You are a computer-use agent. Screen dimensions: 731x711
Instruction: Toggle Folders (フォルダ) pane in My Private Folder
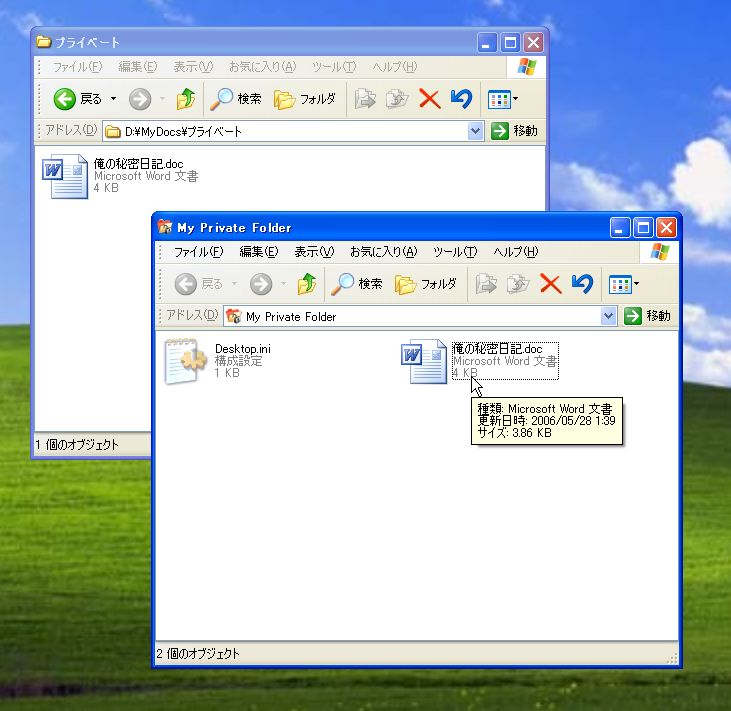[x=425, y=284]
